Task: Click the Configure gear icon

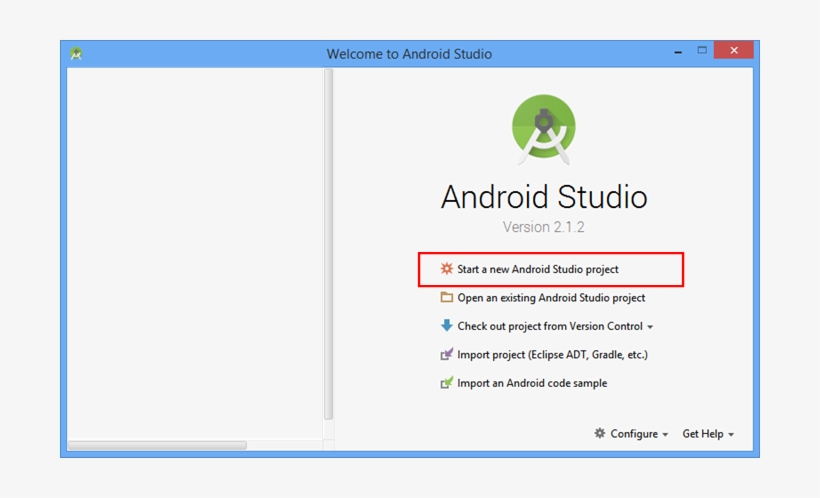Action: pos(600,433)
